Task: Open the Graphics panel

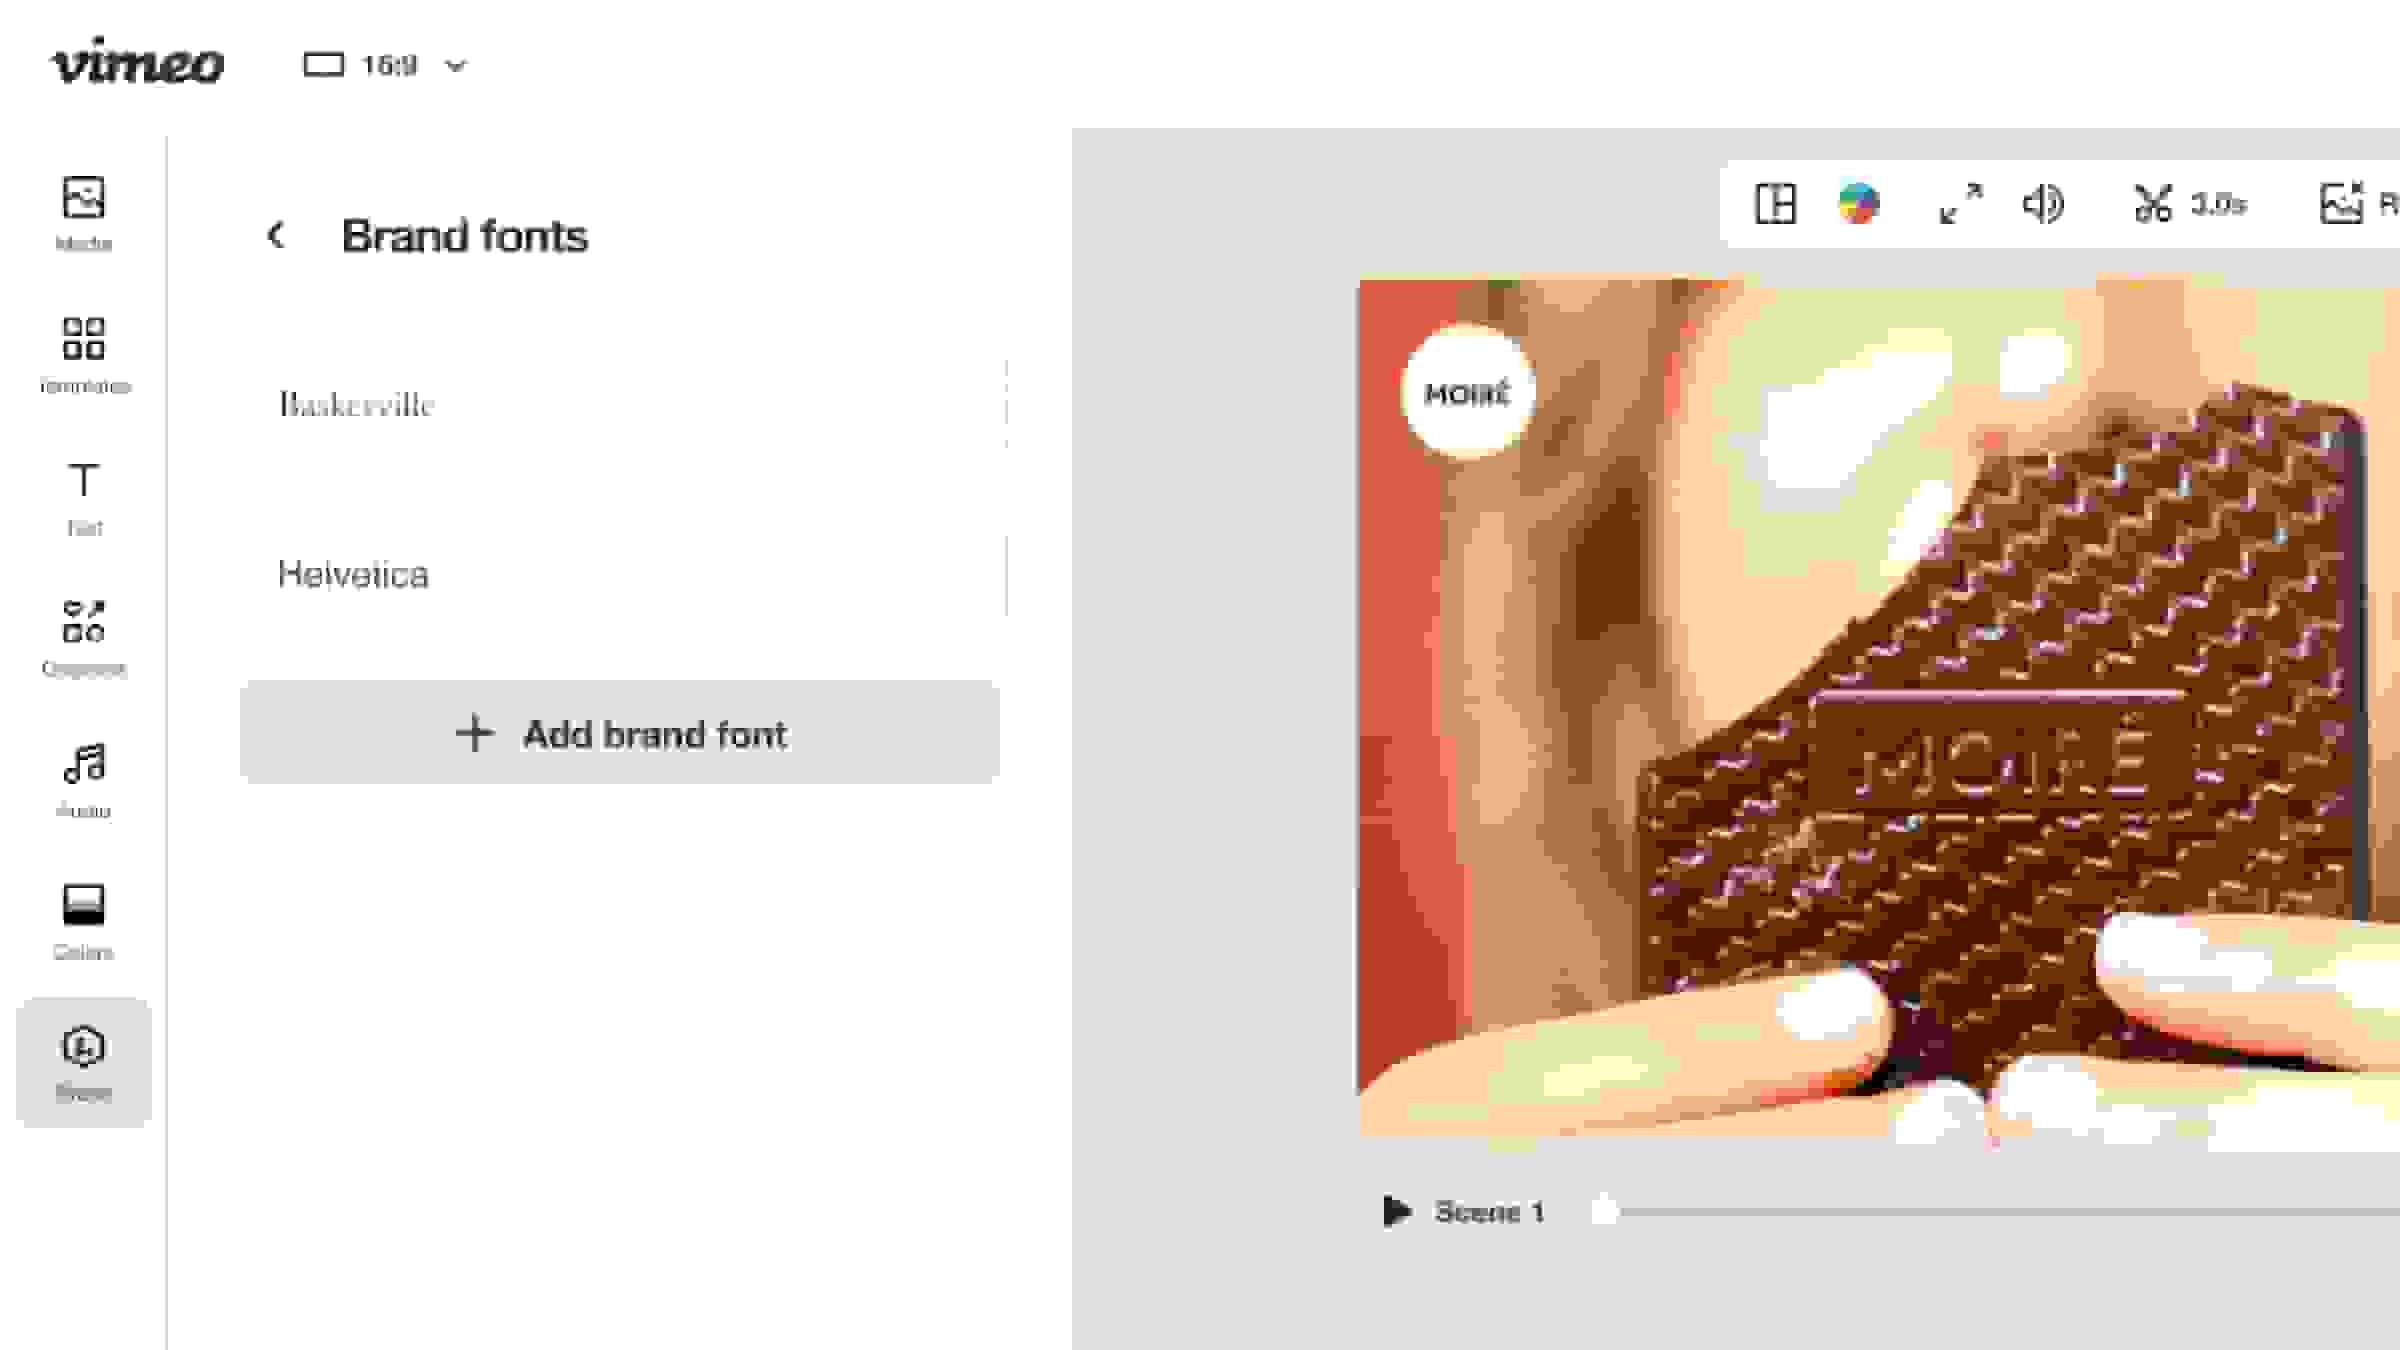Action: tap(83, 639)
